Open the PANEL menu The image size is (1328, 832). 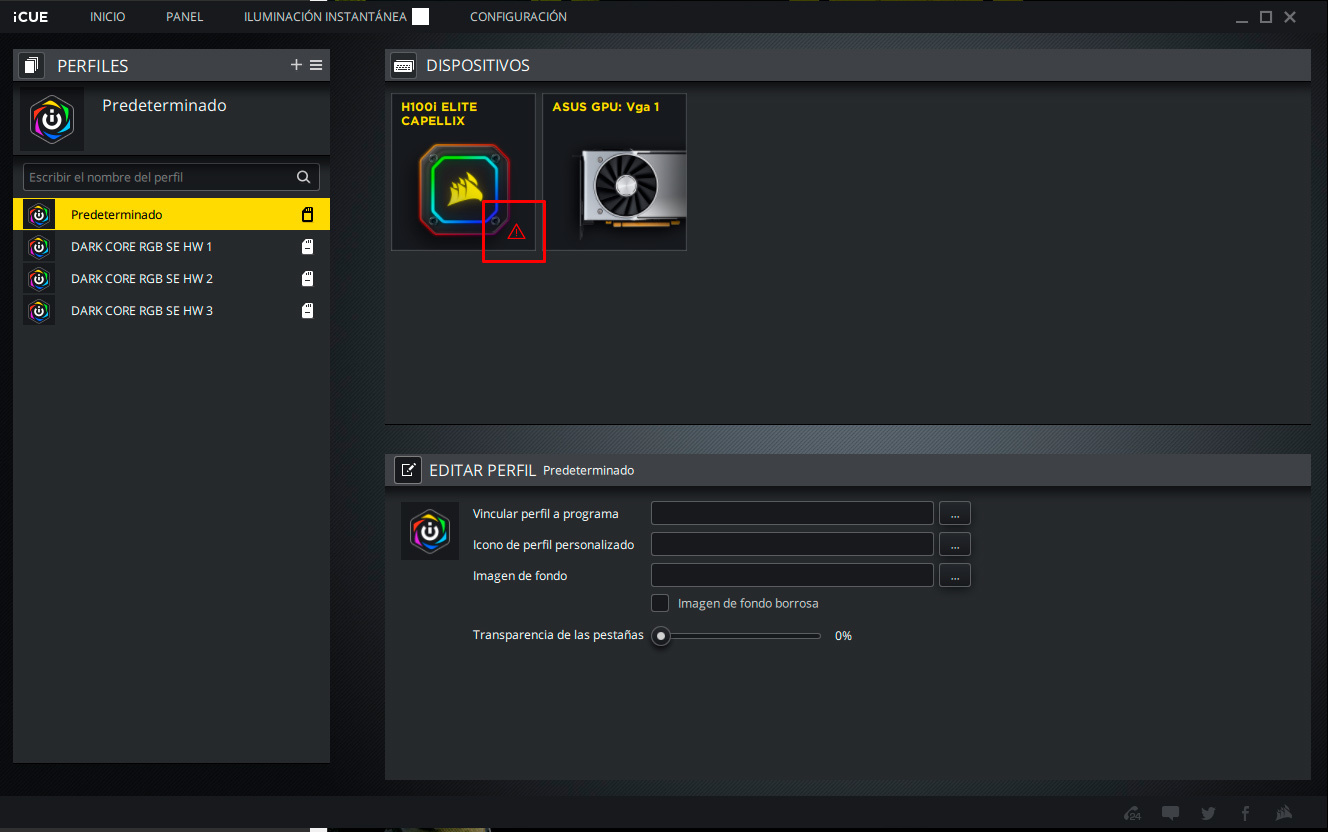click(x=185, y=17)
